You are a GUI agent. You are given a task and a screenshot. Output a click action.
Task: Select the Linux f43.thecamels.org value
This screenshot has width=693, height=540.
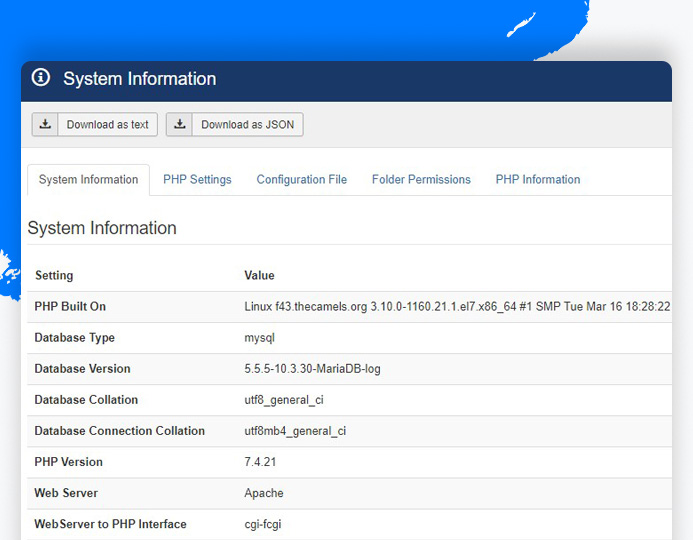(x=457, y=307)
